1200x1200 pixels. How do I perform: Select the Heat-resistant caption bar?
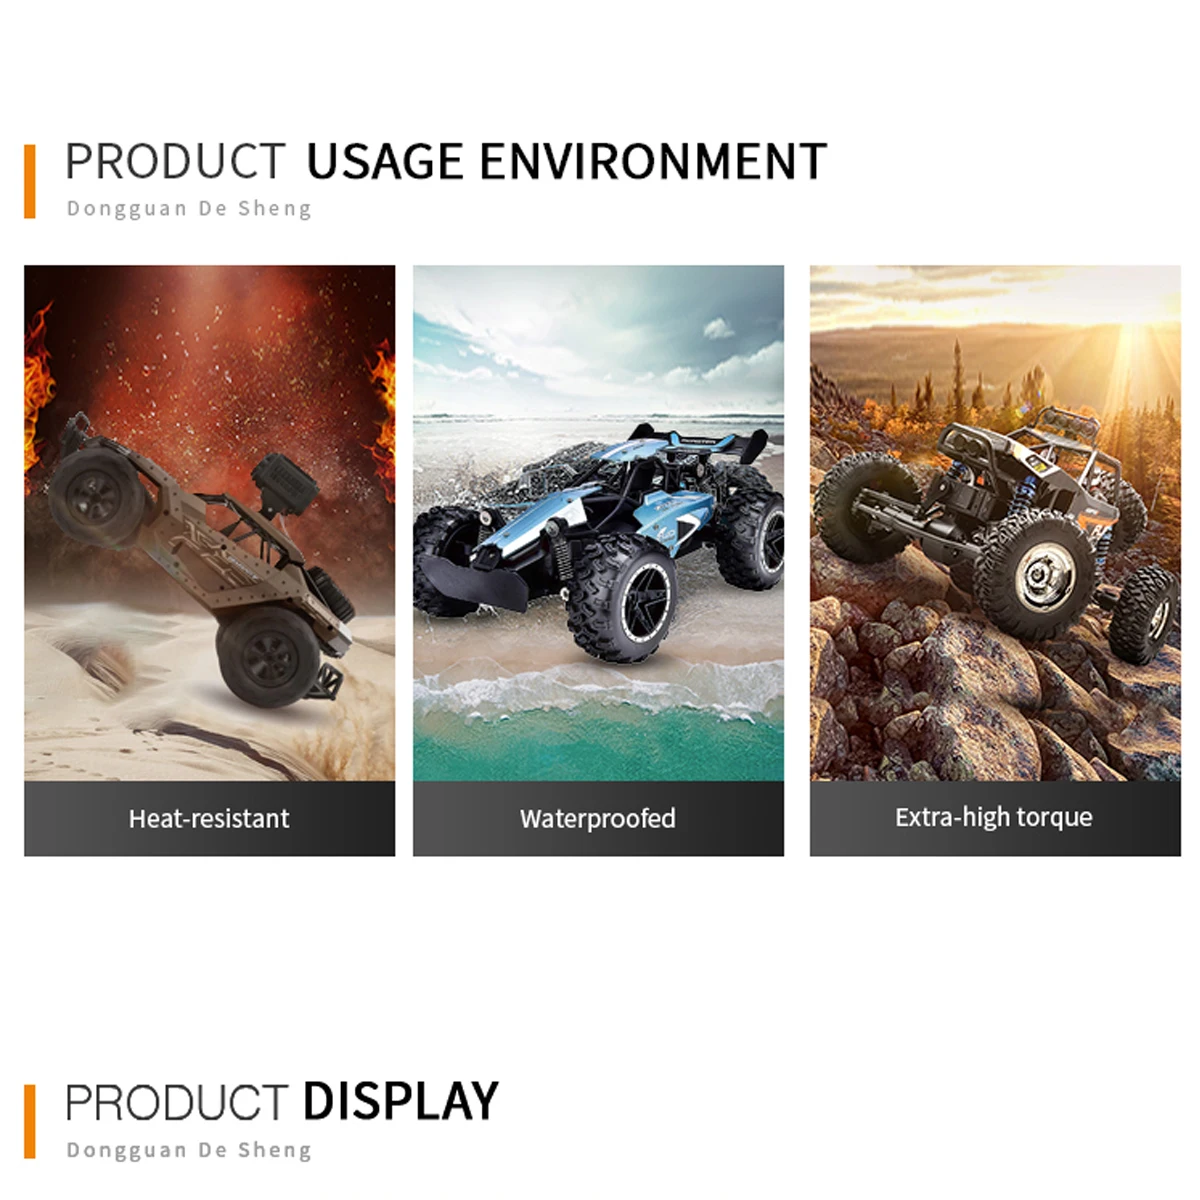point(209,818)
